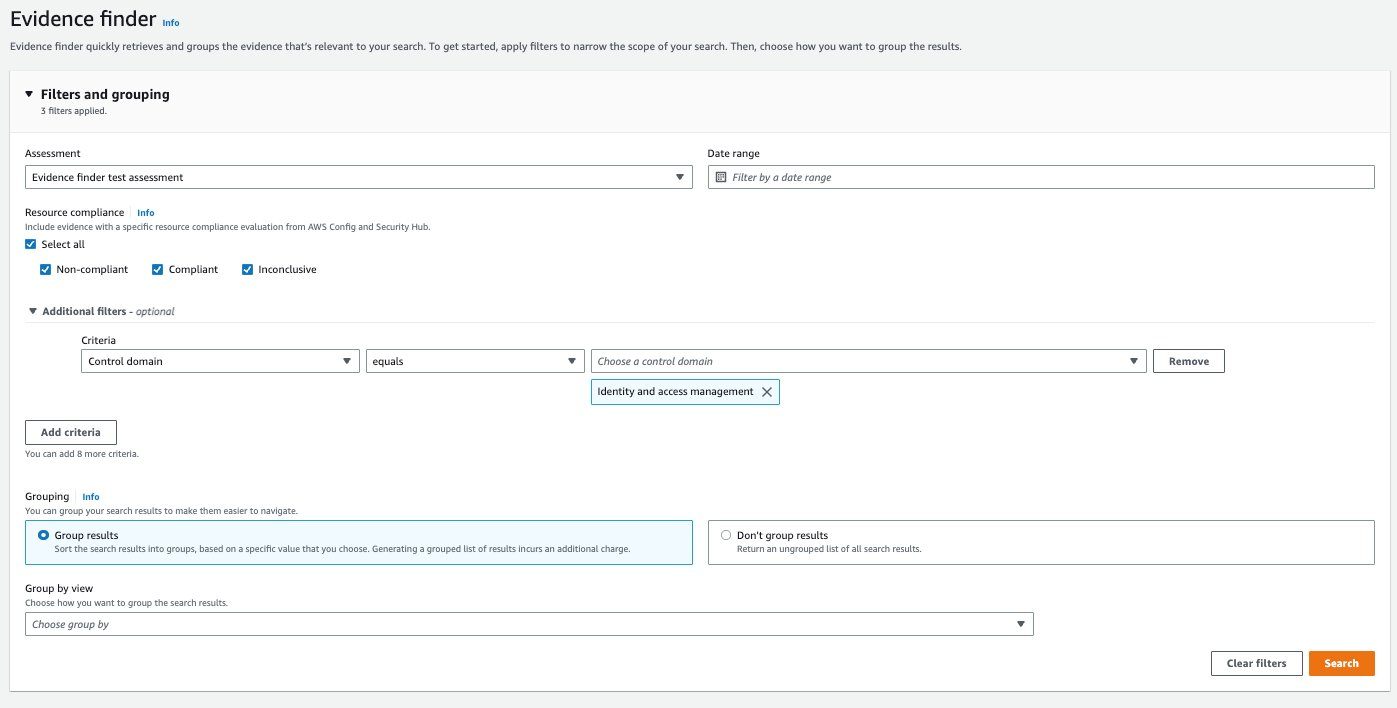Click Info next to Resource compliance
Image resolution: width=1397 pixels, height=708 pixels.
[x=145, y=212]
